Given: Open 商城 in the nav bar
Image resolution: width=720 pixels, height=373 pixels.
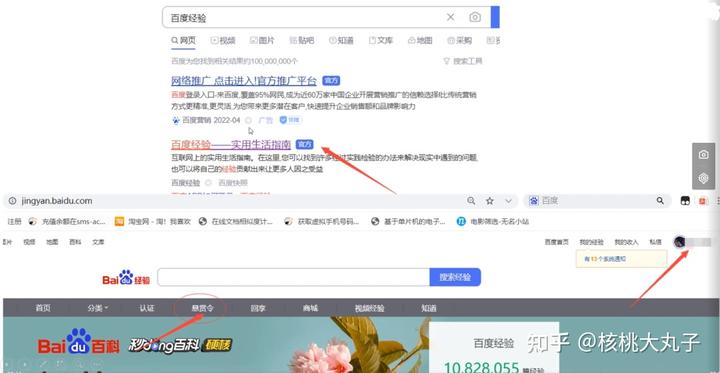Looking at the screenshot, I should [310, 308].
